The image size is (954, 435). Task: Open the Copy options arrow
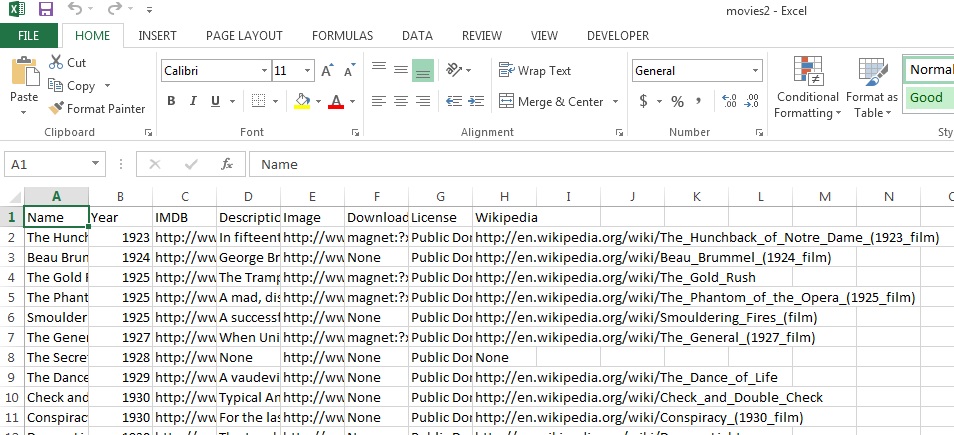(108, 86)
